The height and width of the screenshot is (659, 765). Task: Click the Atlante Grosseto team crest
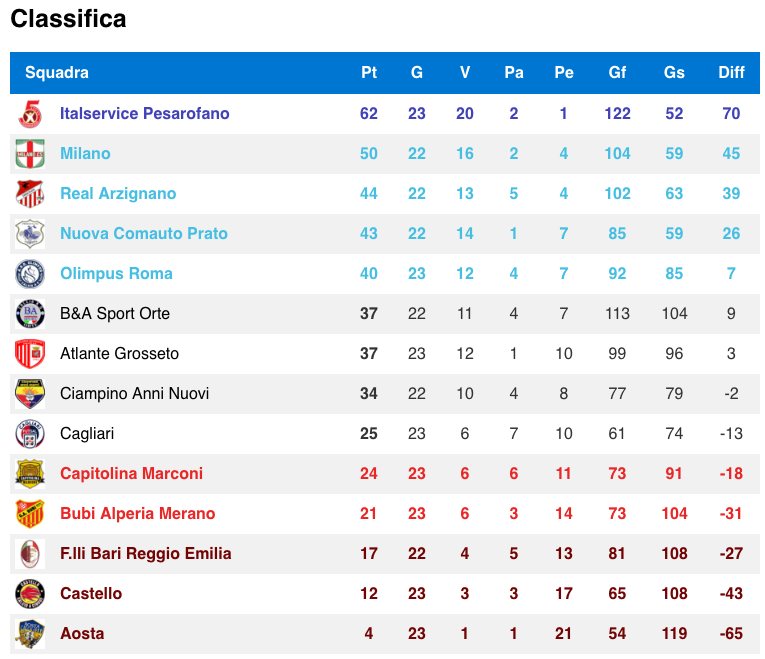pos(30,354)
